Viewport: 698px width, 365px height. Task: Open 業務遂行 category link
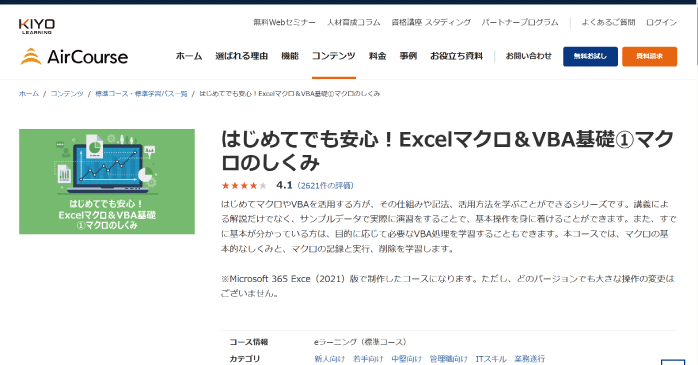(530, 358)
